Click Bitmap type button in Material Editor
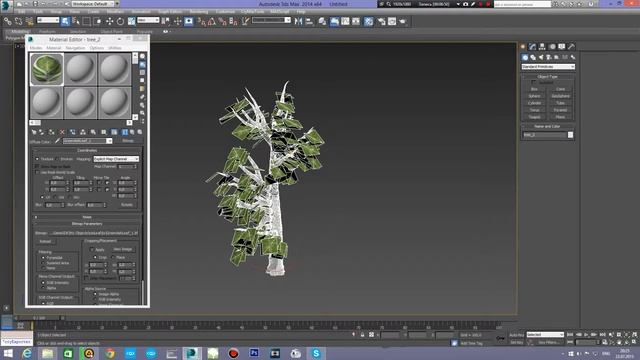This screenshot has width=640, height=360. tap(128, 141)
